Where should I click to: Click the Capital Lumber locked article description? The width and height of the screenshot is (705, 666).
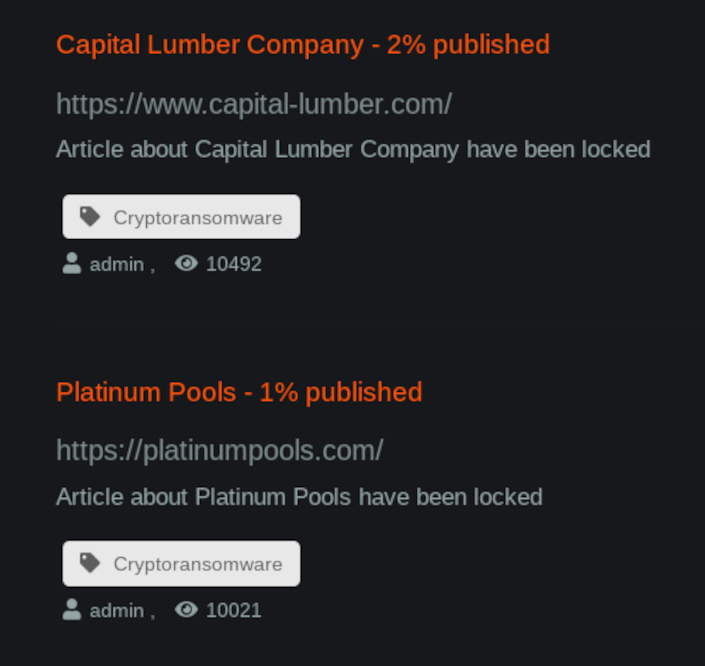(353, 150)
